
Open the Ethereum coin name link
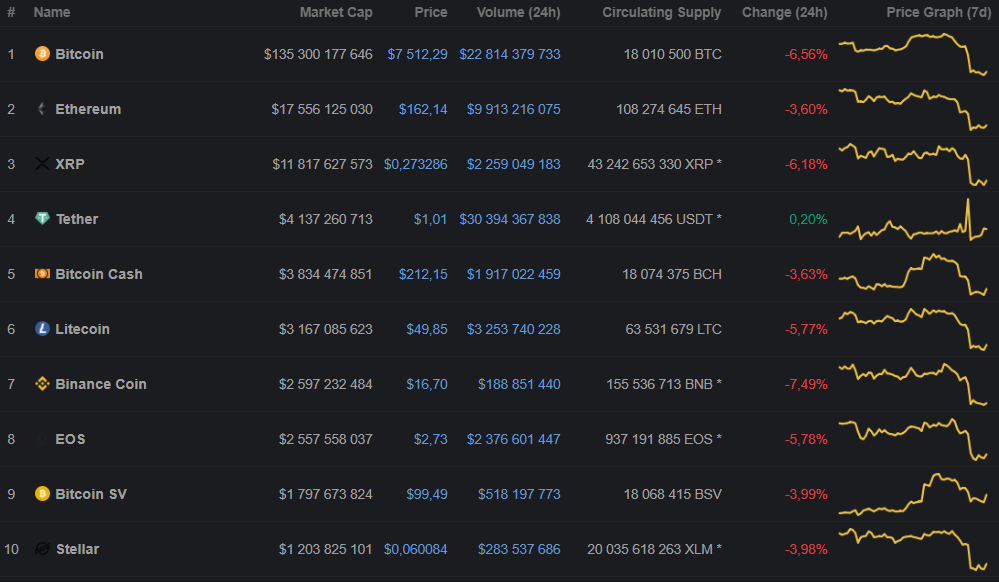tap(88, 109)
